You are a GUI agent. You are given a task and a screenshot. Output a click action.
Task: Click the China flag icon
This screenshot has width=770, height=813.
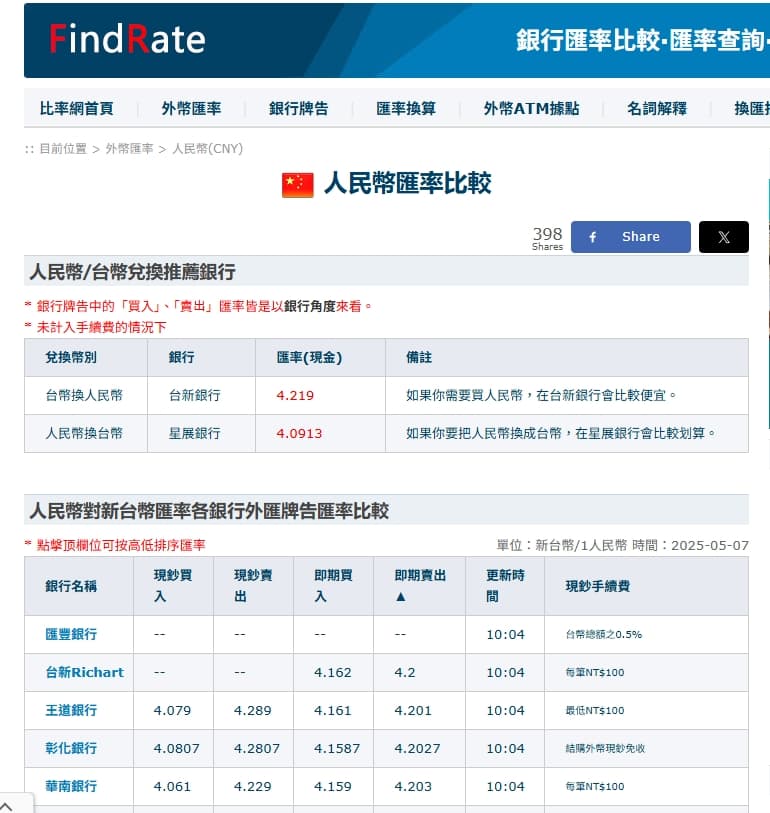[298, 185]
